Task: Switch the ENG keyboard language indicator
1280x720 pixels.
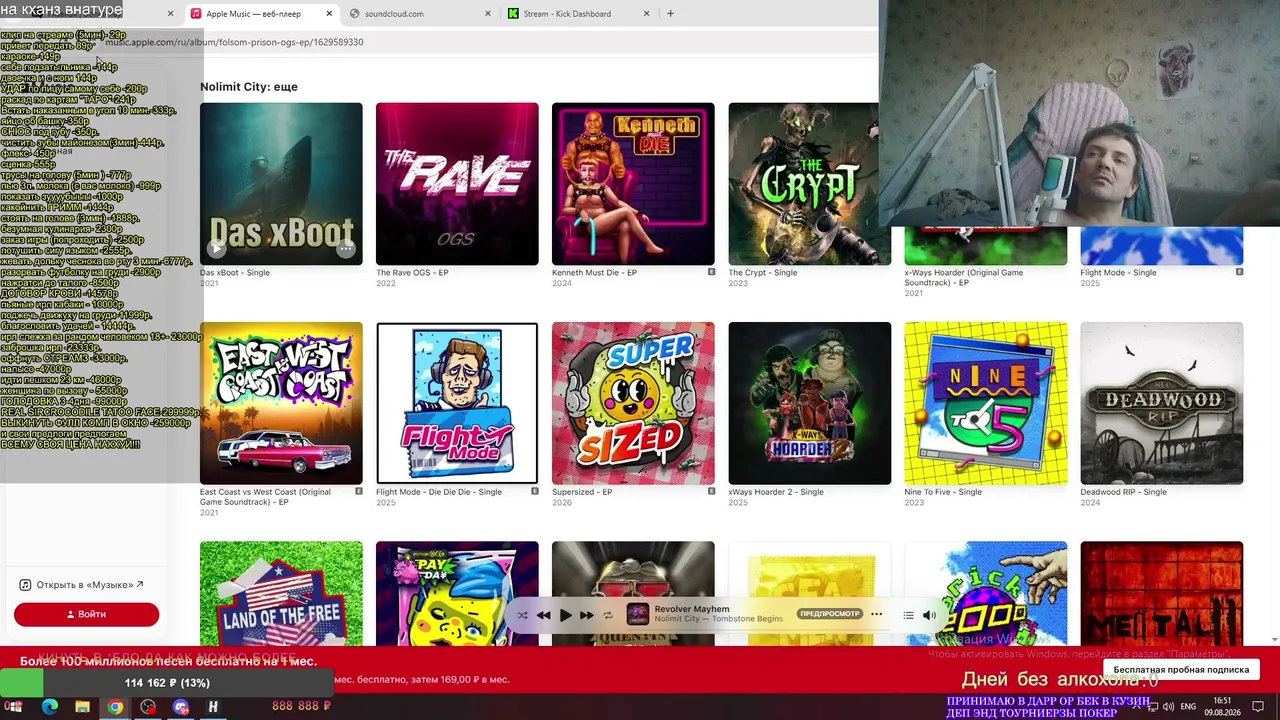Action: pyautogui.click(x=1190, y=707)
